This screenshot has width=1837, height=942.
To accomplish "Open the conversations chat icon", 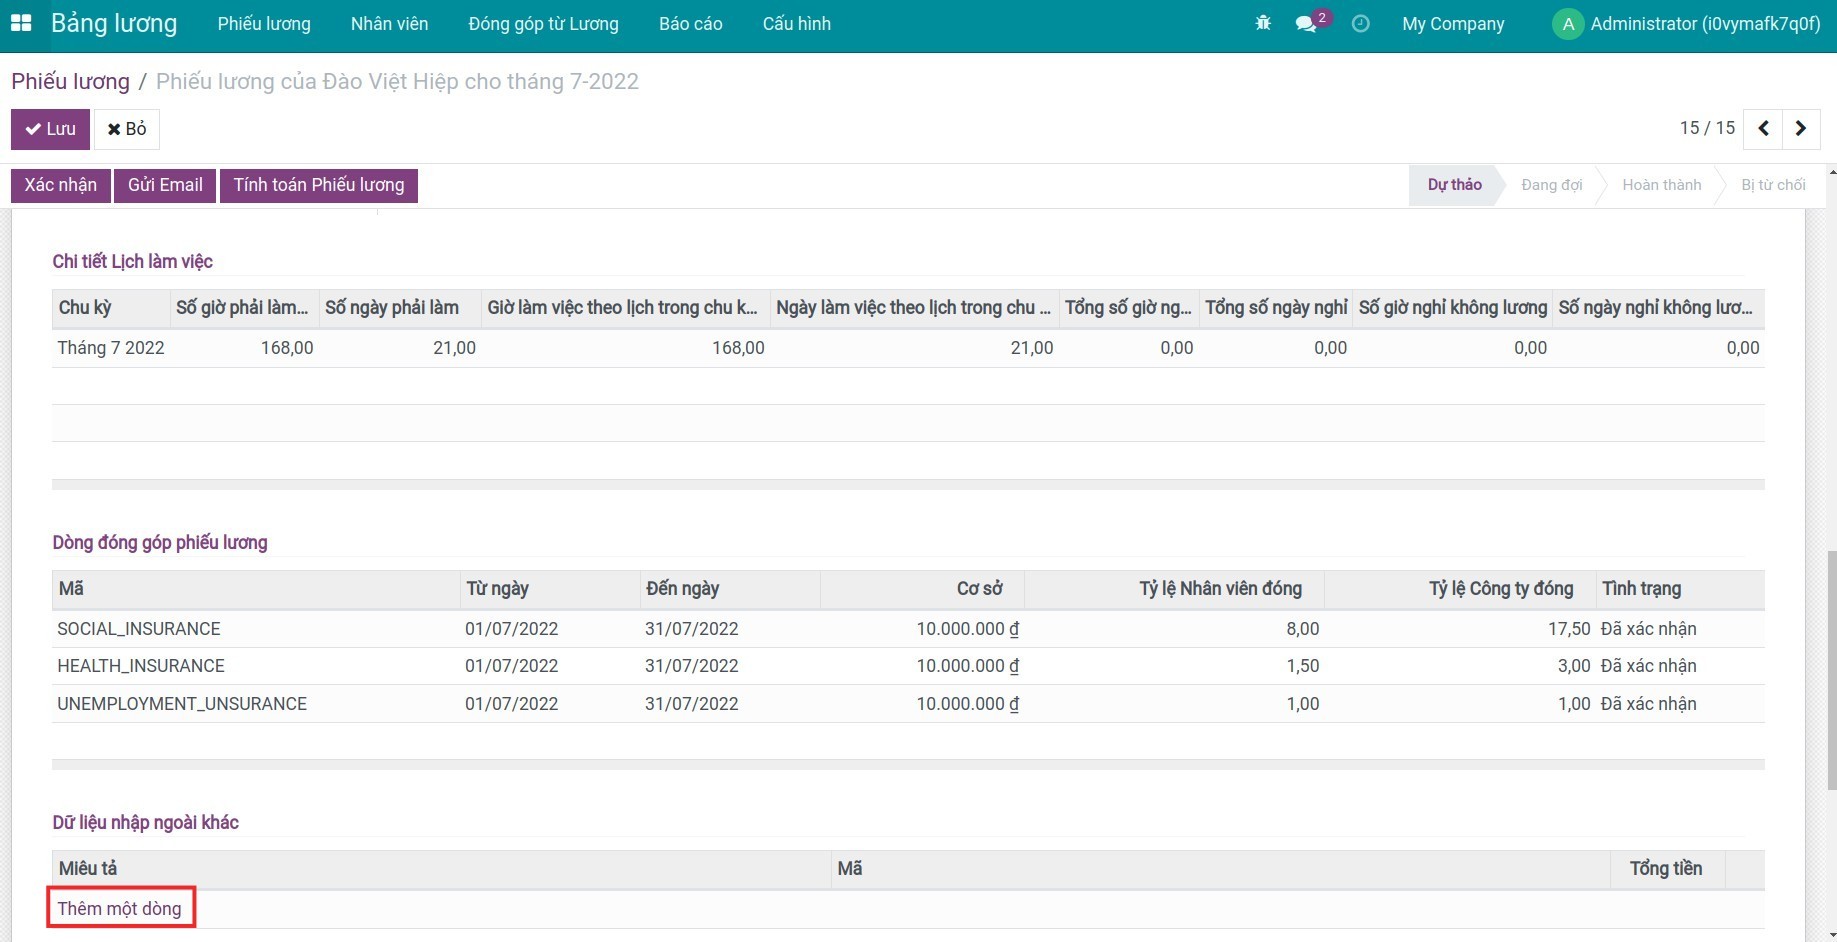I will coord(1306,24).
